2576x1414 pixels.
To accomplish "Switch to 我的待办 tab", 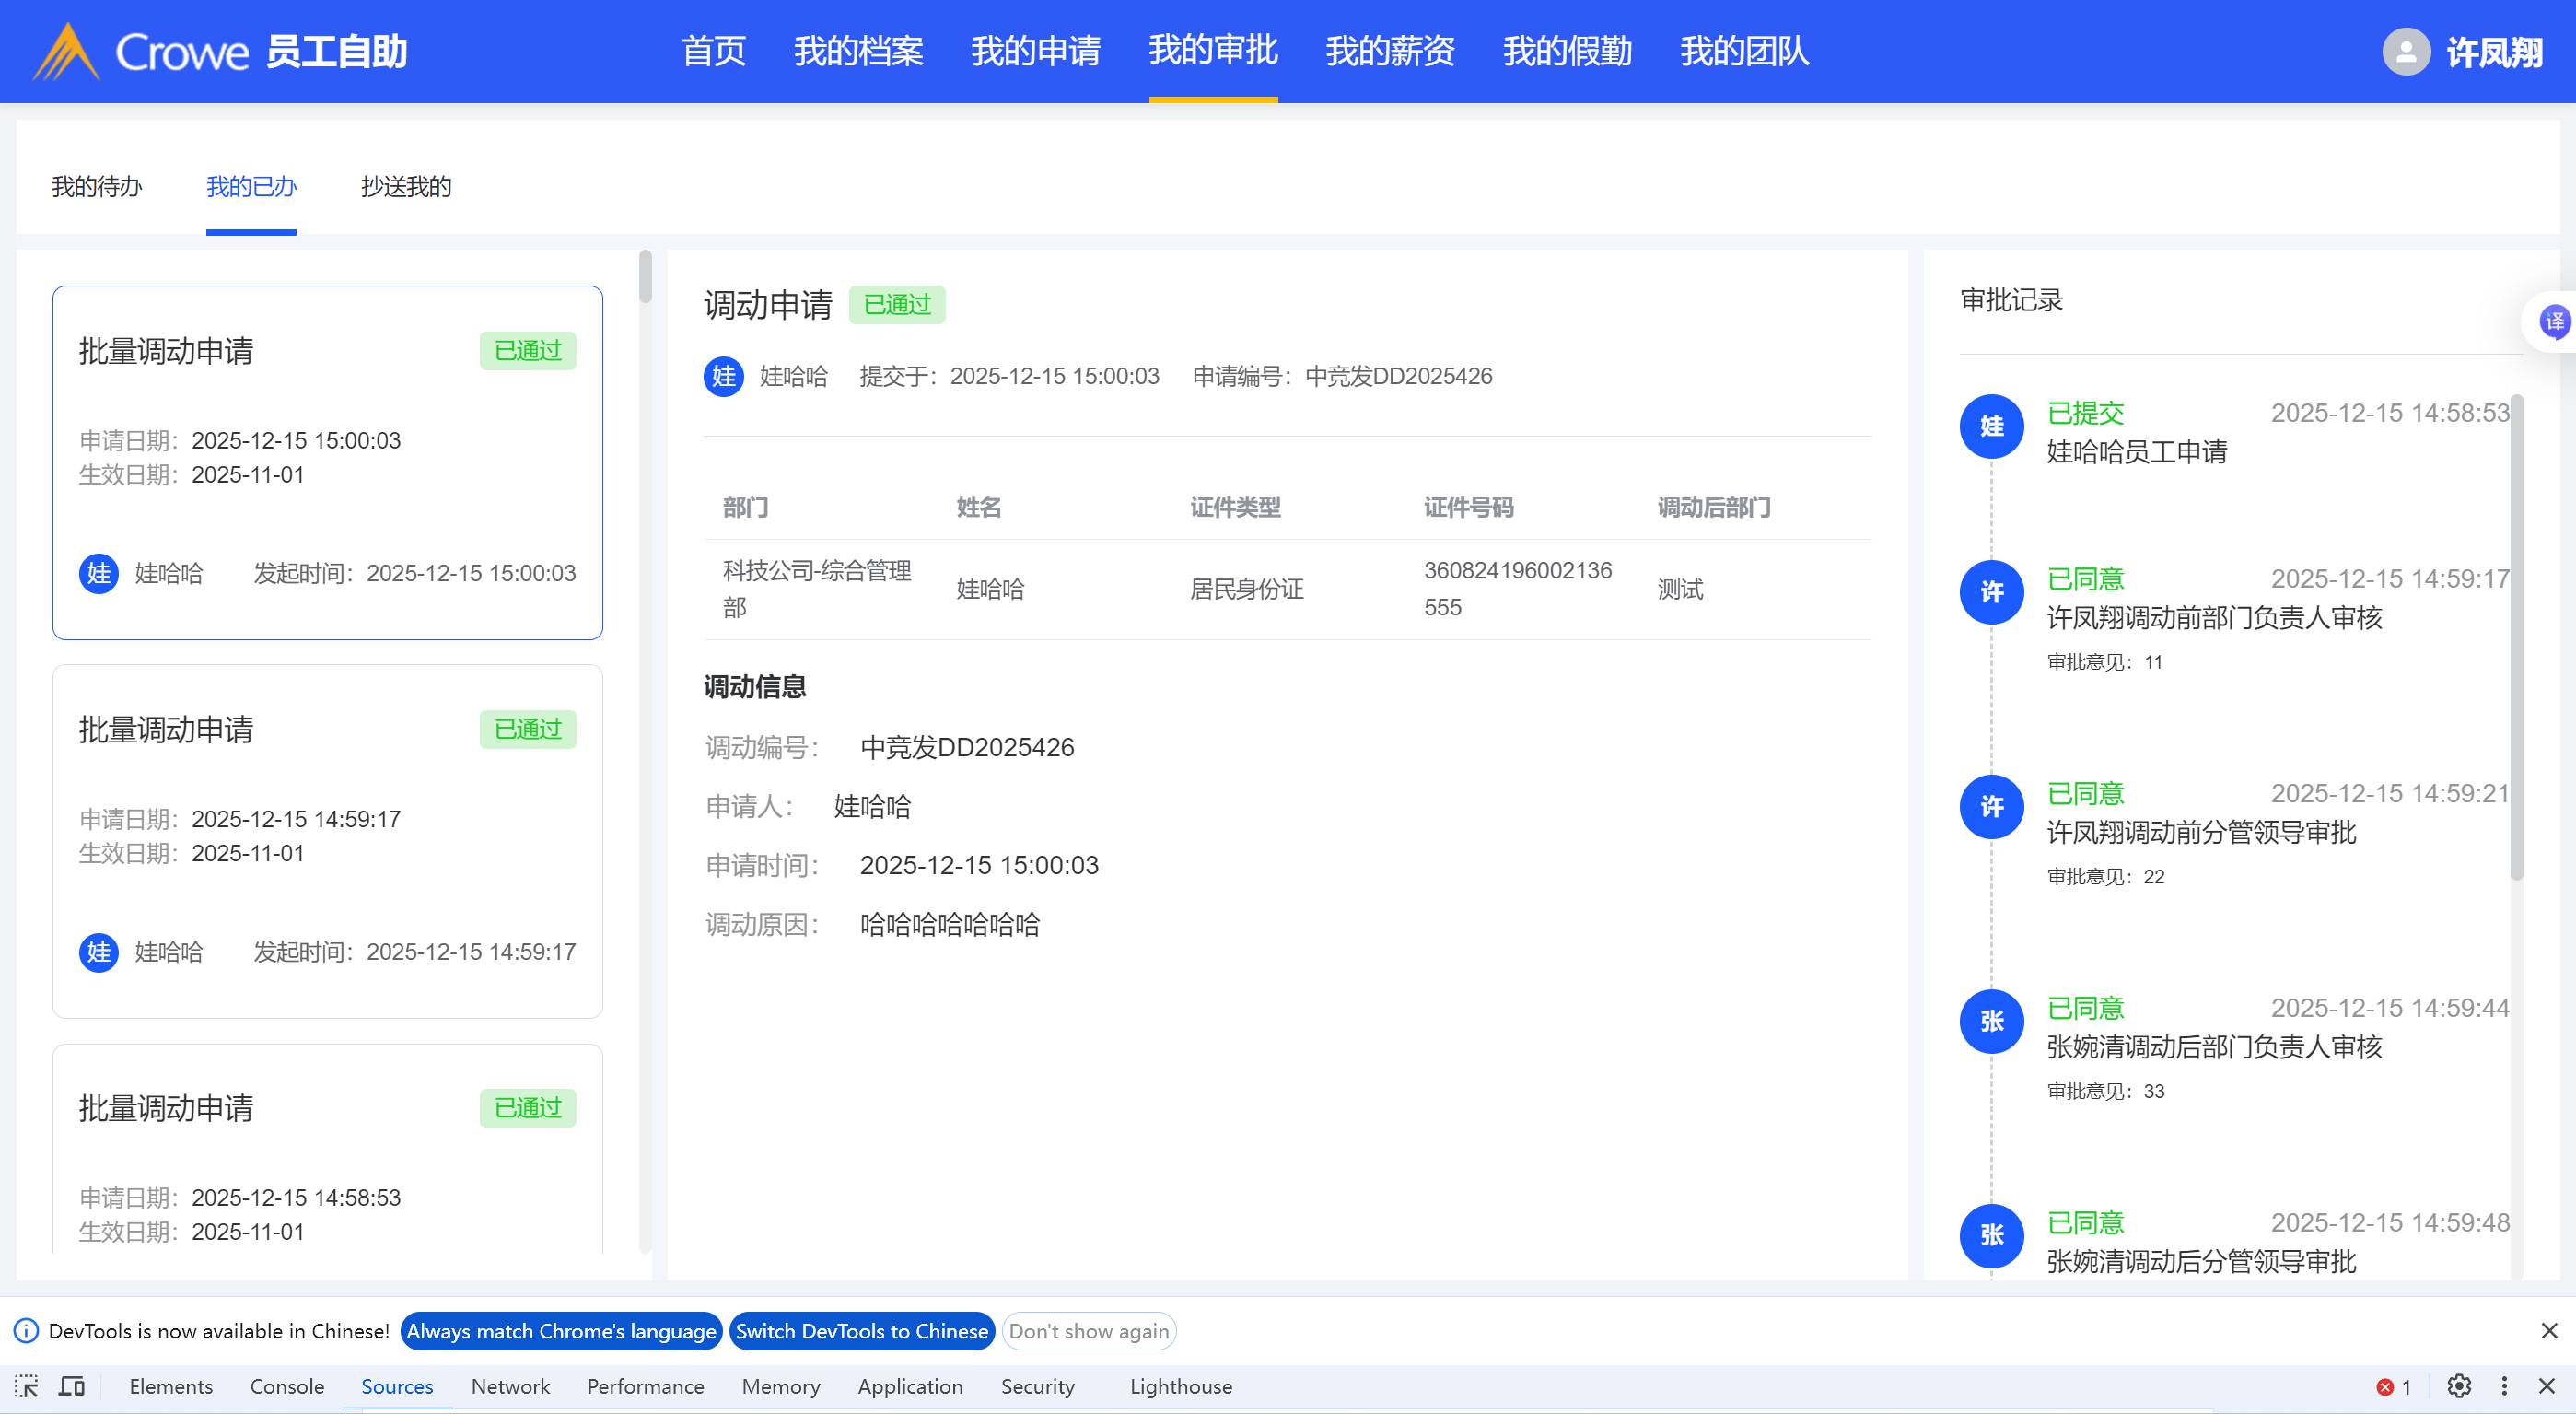I will 97,187.
